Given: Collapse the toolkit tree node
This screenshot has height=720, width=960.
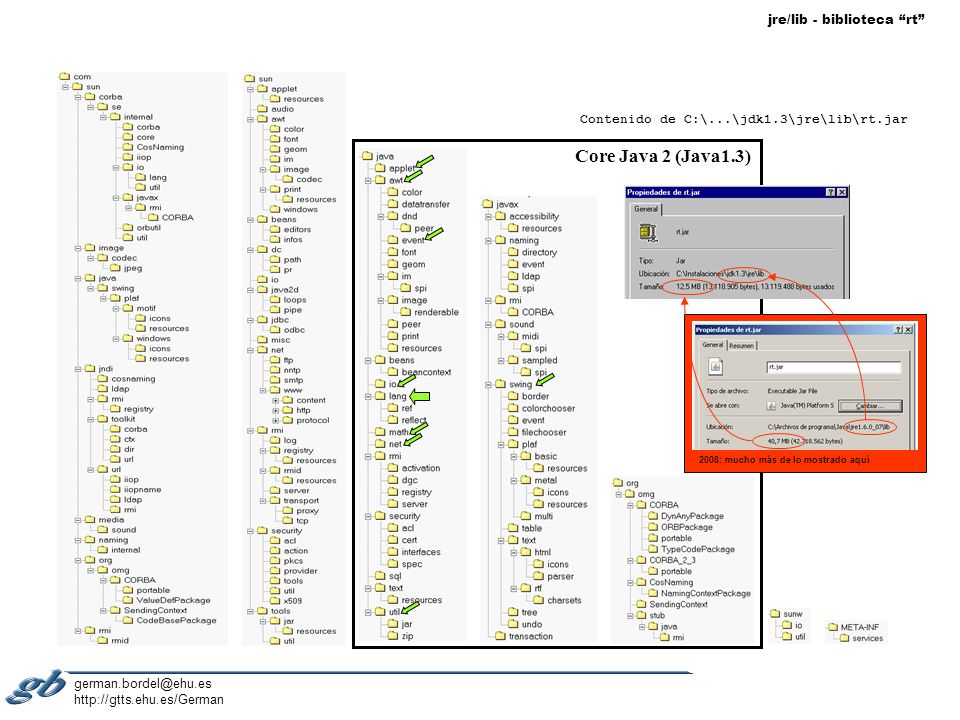Looking at the screenshot, I should click(x=91, y=419).
